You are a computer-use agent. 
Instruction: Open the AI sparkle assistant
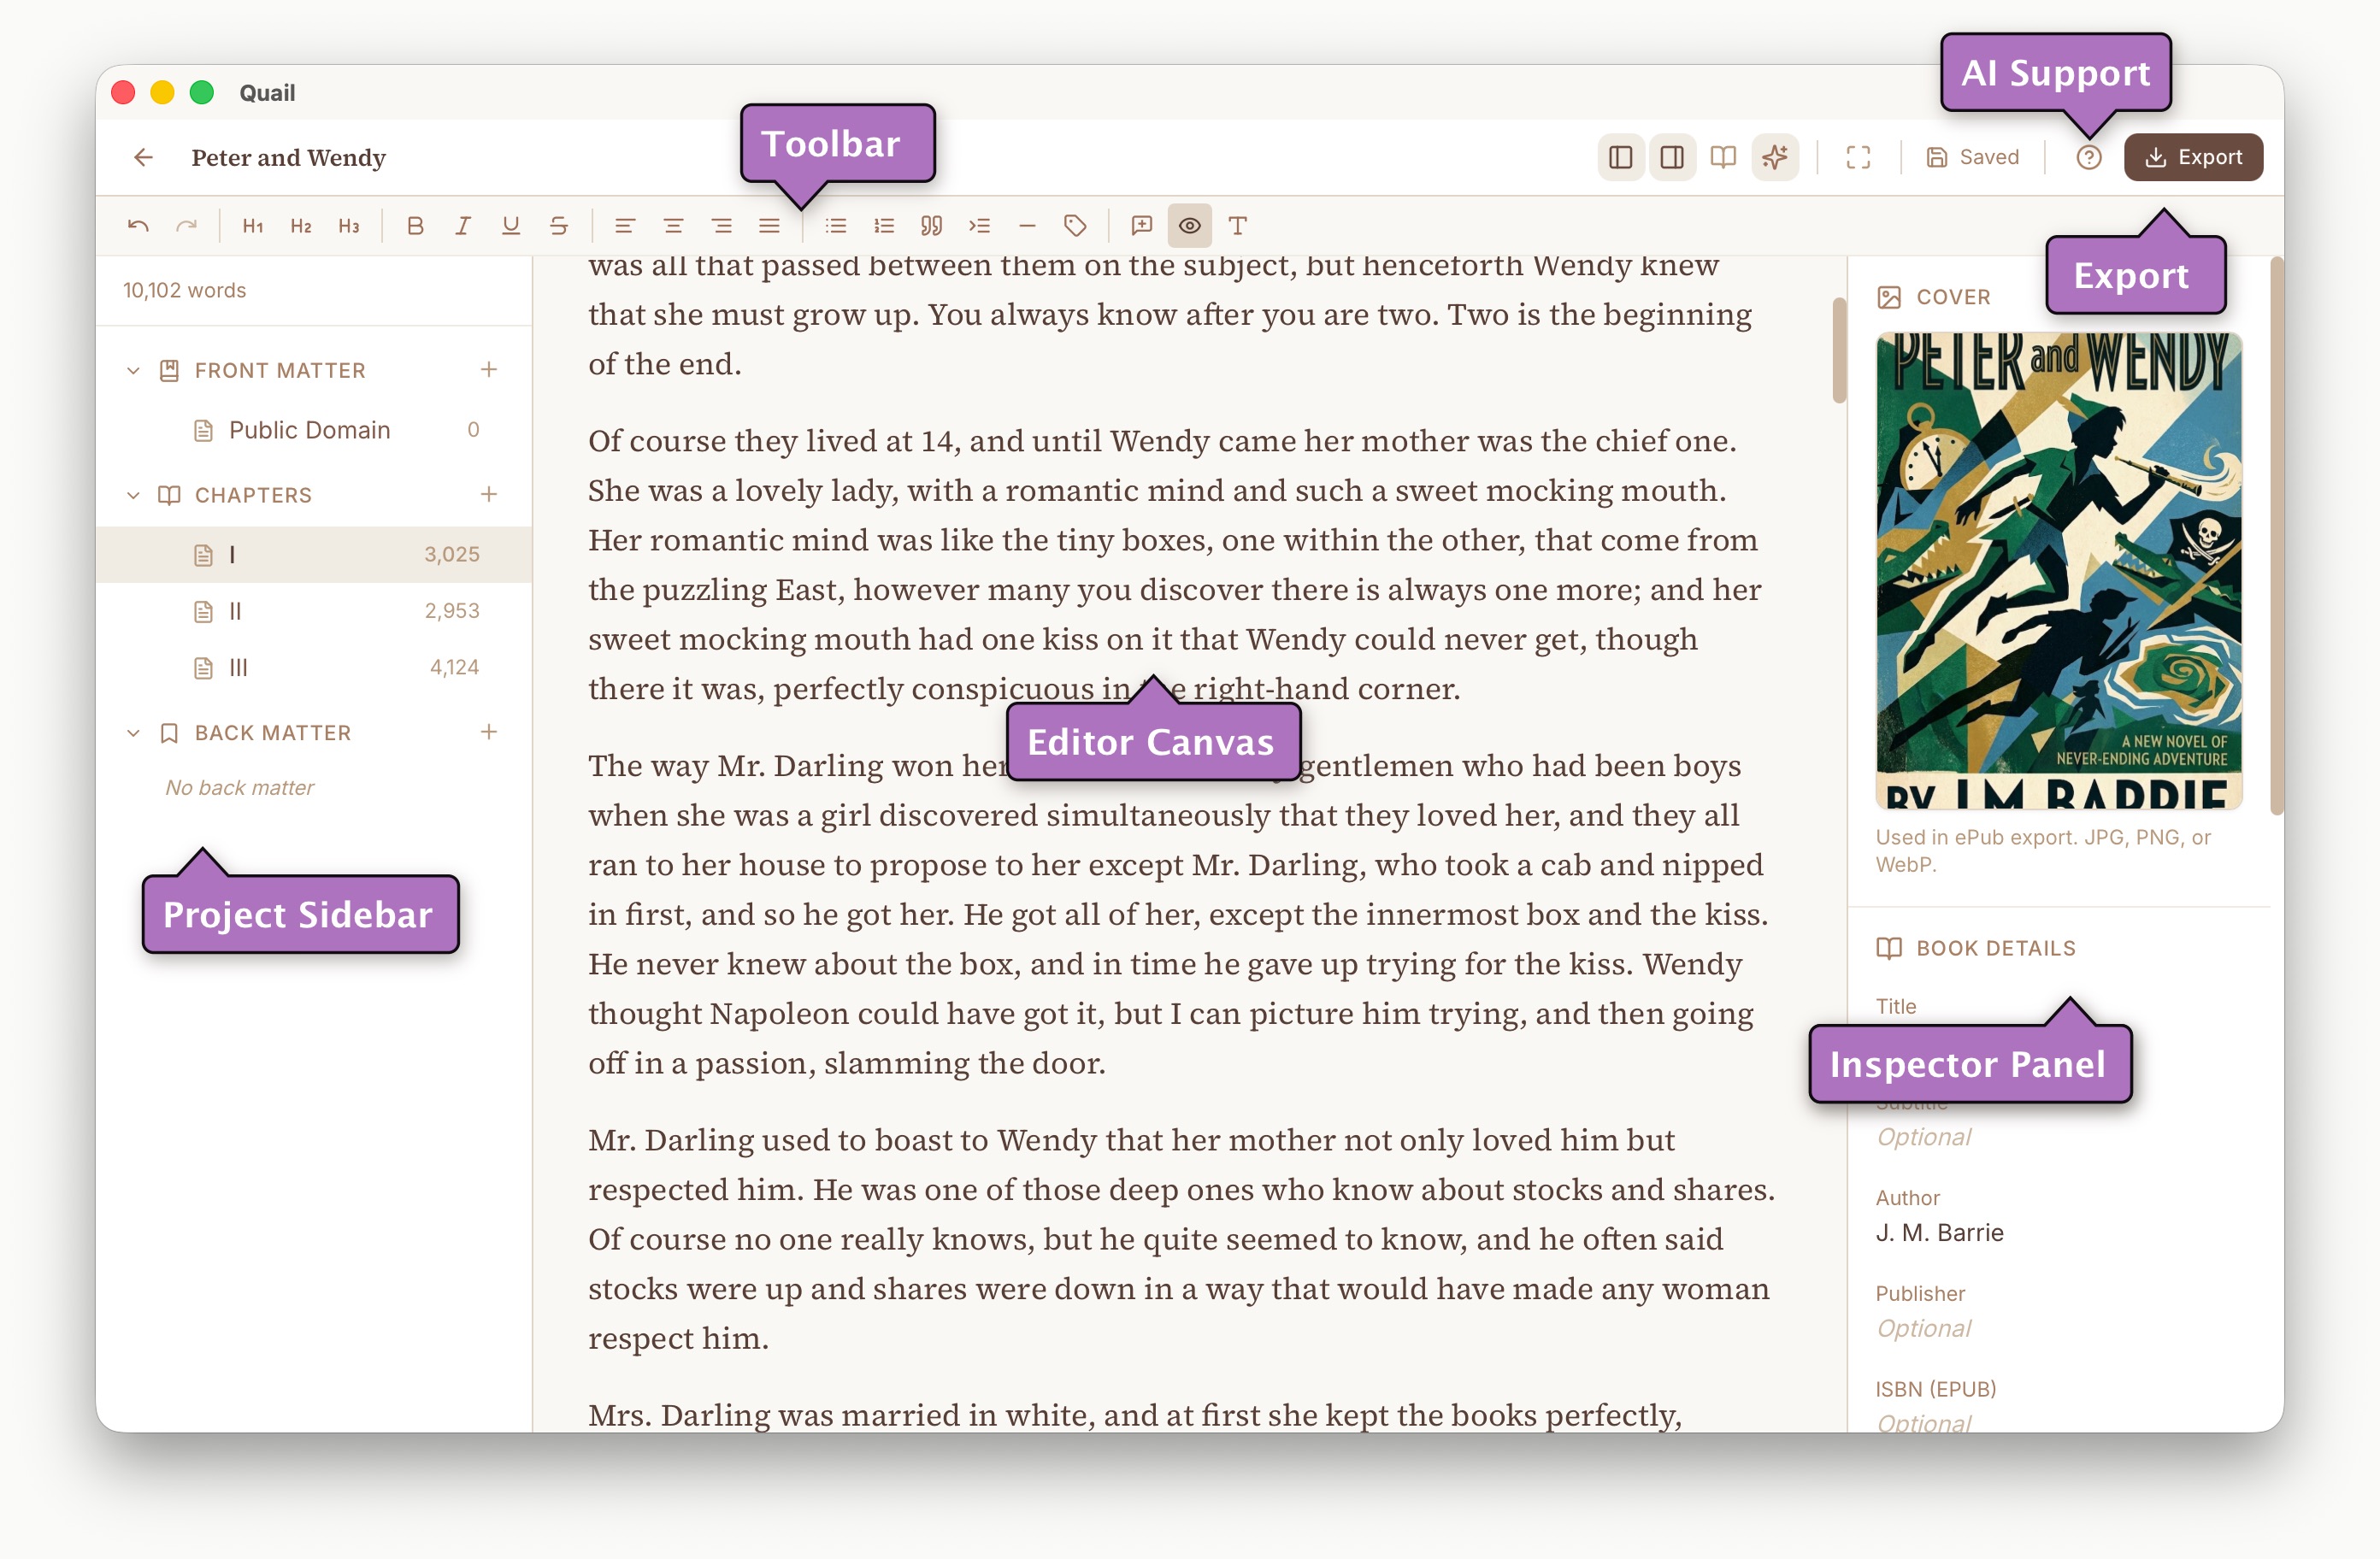coord(1775,157)
